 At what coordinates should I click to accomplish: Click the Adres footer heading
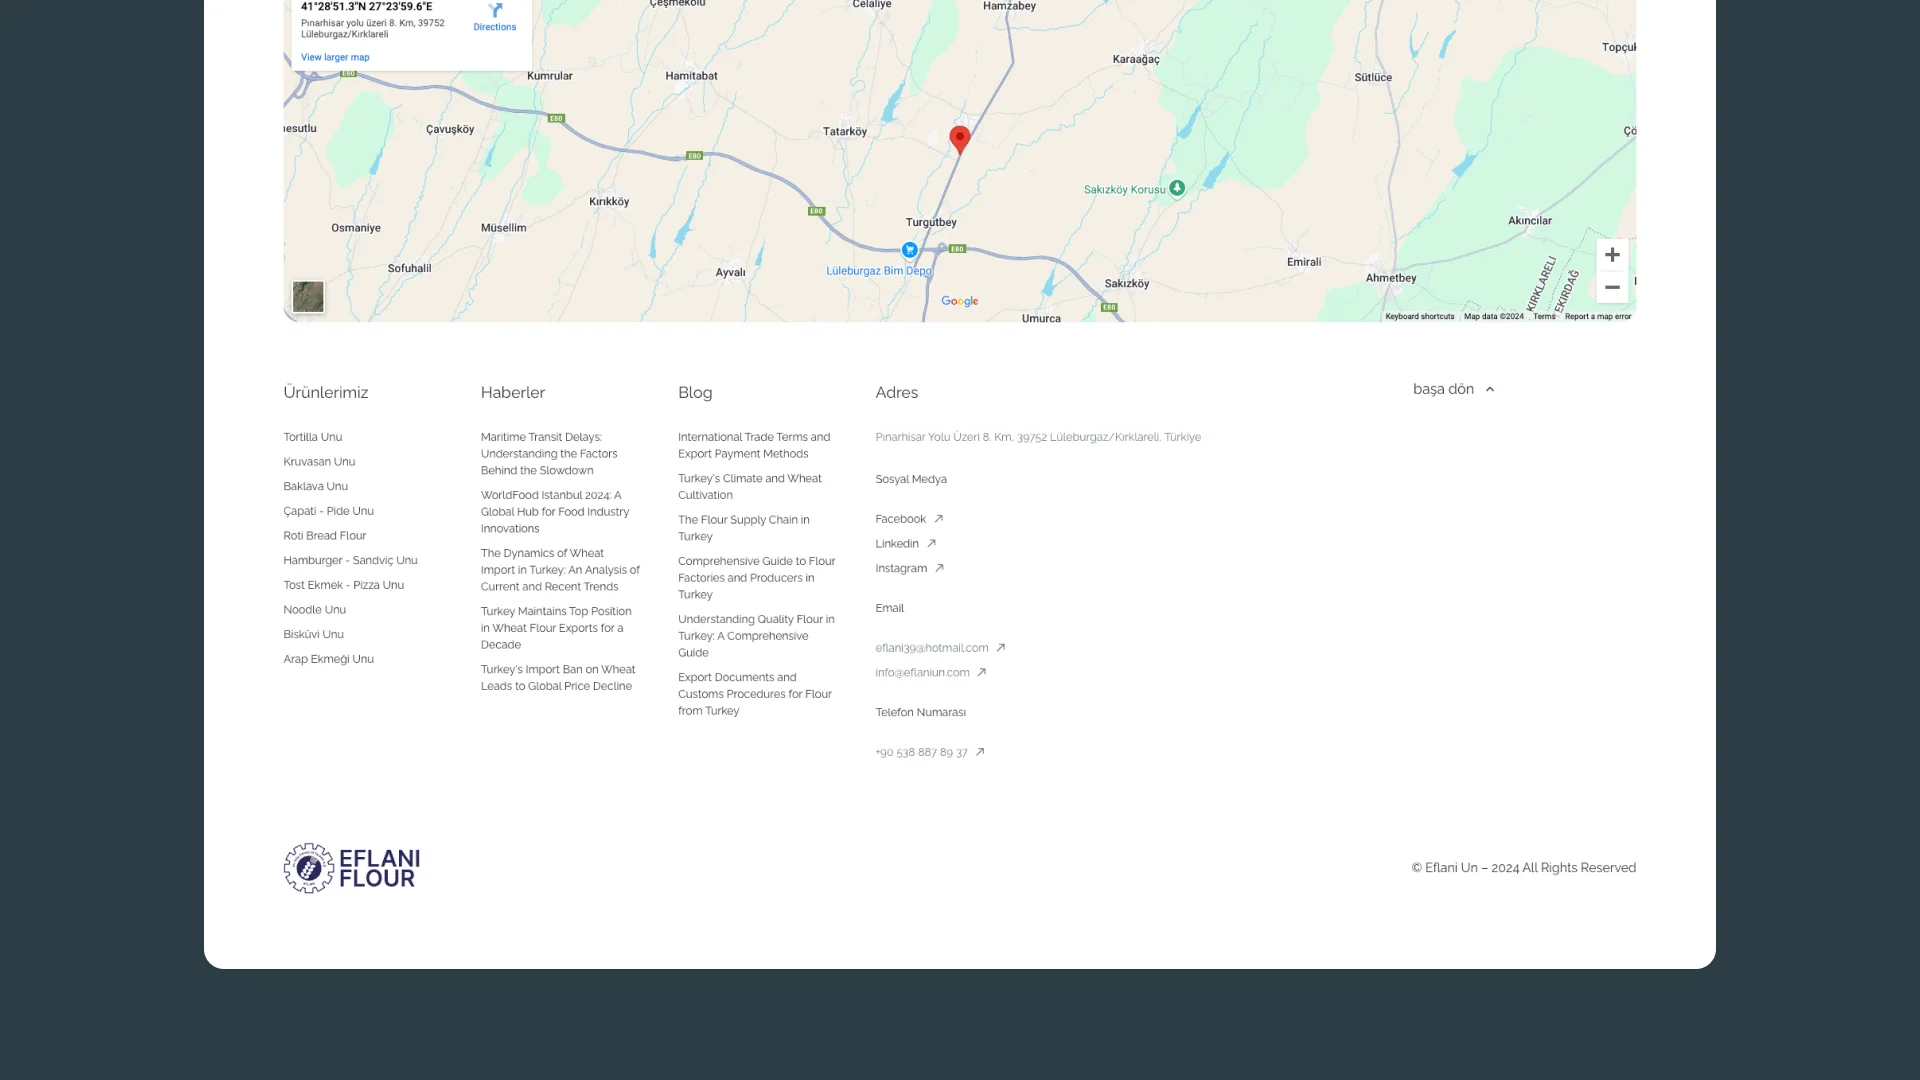point(896,393)
